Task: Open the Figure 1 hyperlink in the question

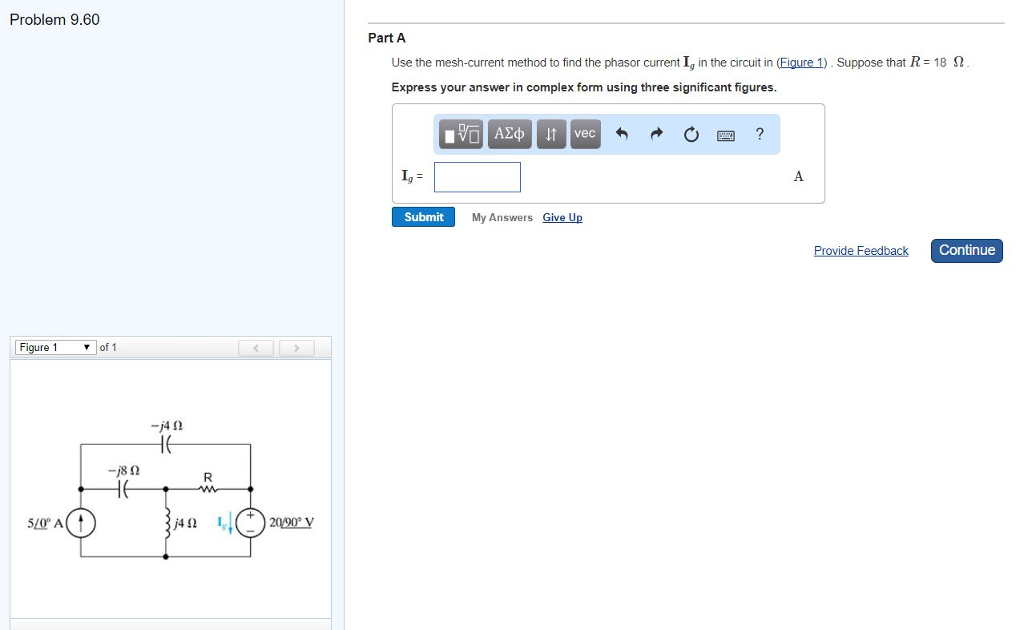Action: pyautogui.click(x=801, y=61)
